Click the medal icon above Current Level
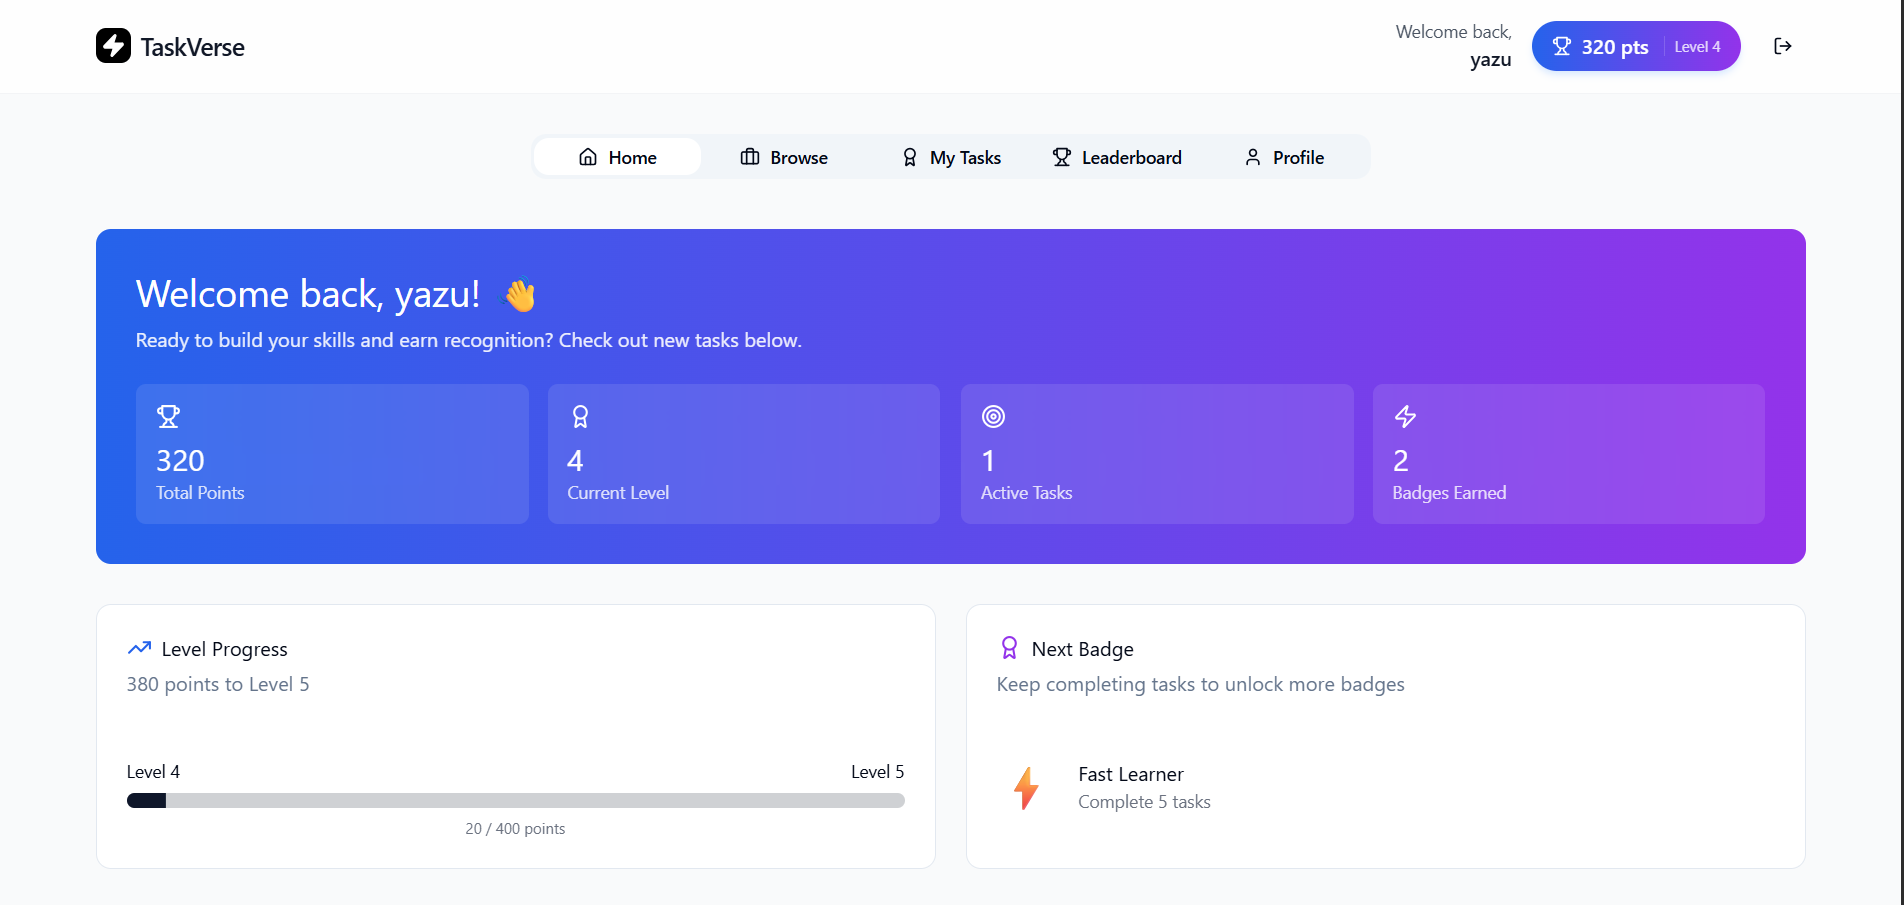Image resolution: width=1904 pixels, height=905 pixels. 580,416
